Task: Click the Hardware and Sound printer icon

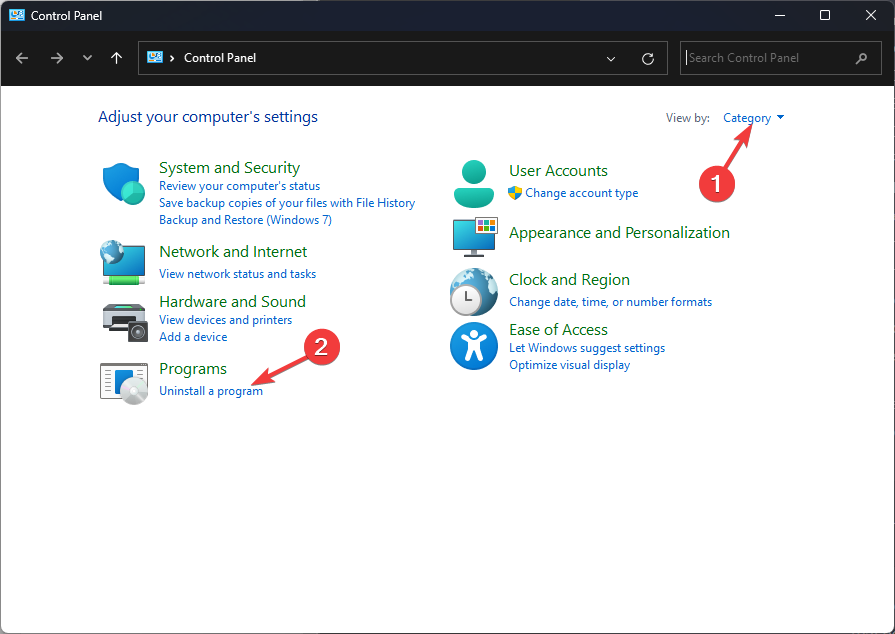Action: pos(125,322)
